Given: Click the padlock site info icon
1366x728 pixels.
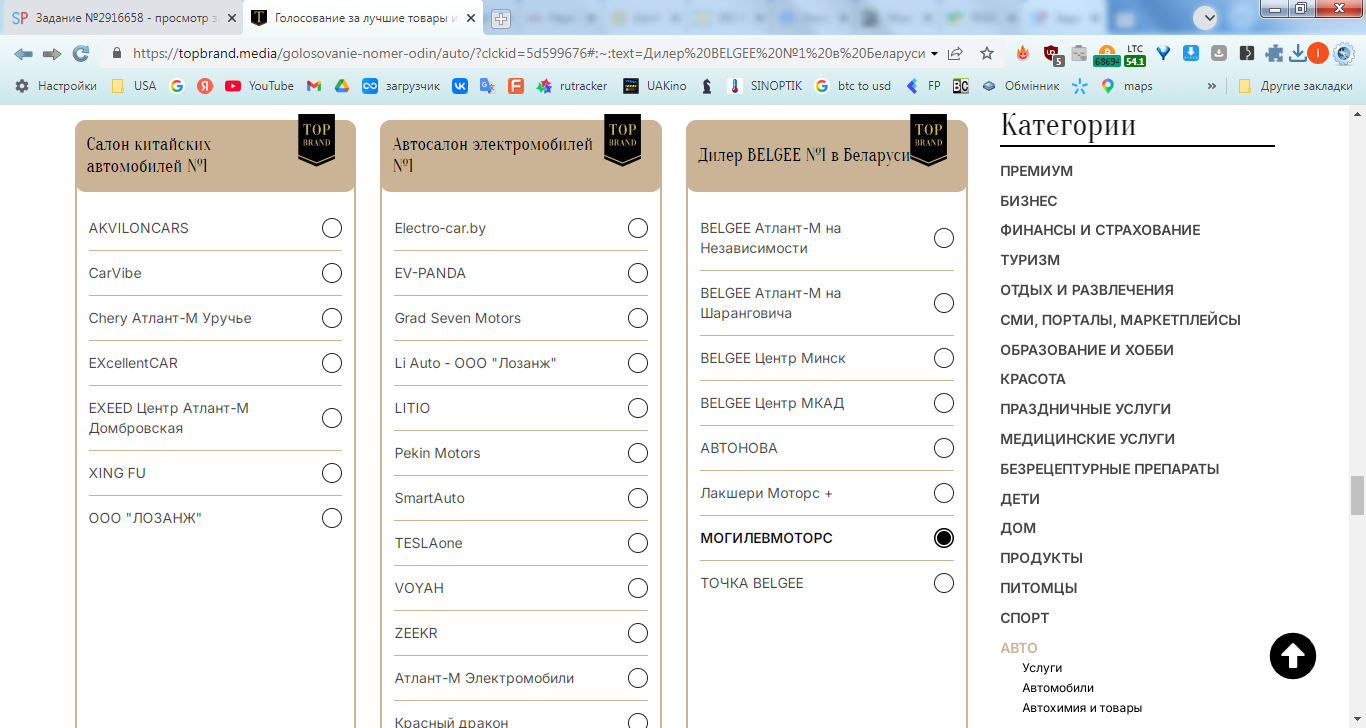Looking at the screenshot, I should point(117,54).
